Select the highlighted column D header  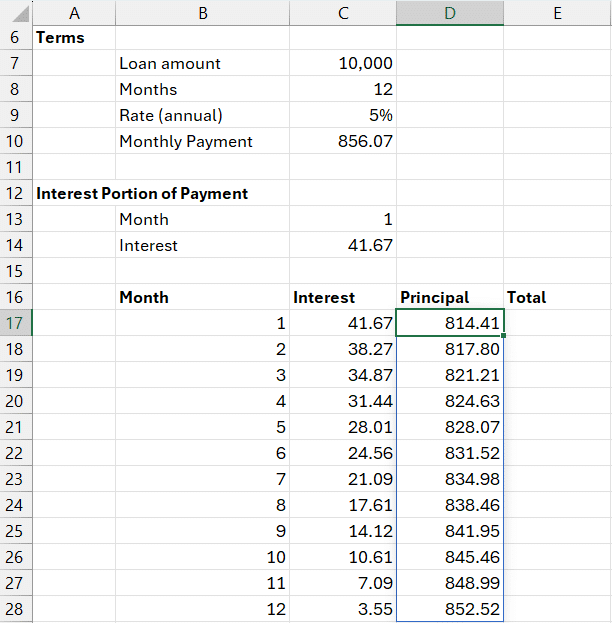point(449,13)
